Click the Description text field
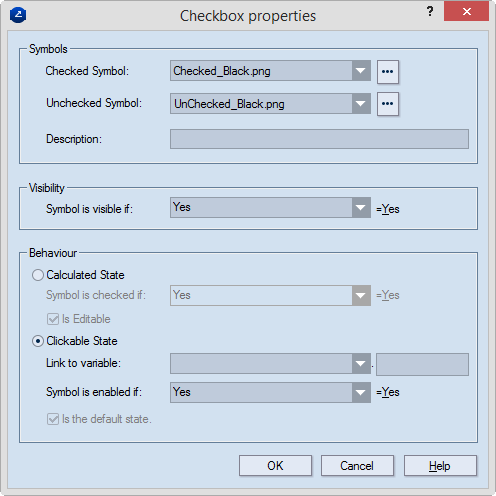Screen dimensions: 496x496 (319, 139)
